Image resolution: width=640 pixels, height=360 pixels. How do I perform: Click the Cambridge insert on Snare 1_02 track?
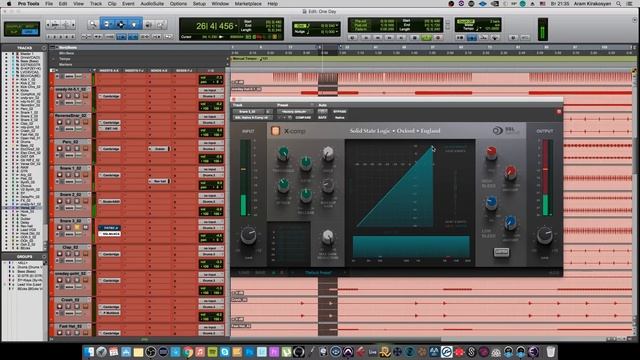pyautogui.click(x=109, y=175)
